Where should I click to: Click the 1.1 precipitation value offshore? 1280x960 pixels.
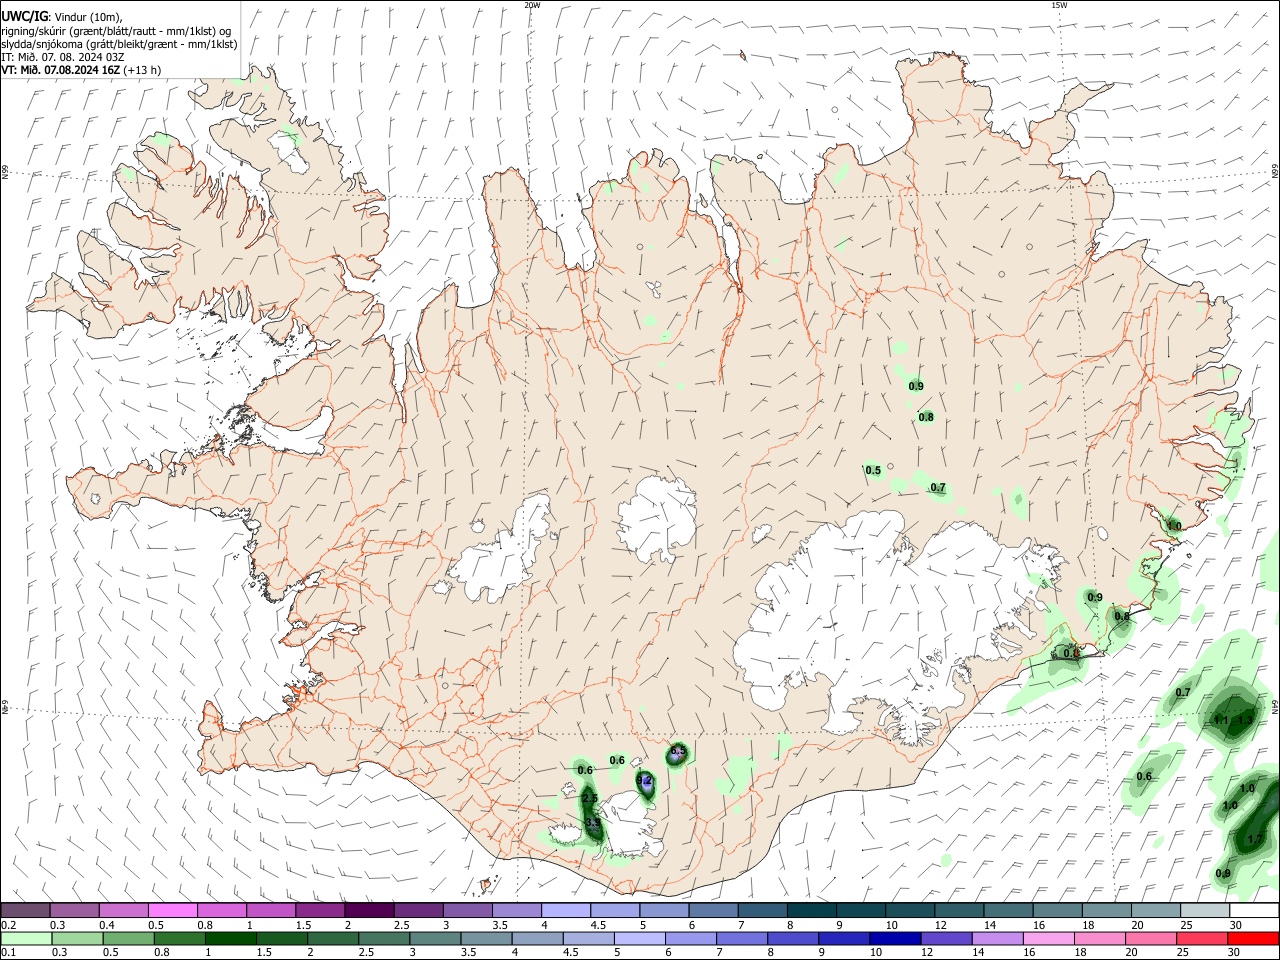click(x=1220, y=720)
